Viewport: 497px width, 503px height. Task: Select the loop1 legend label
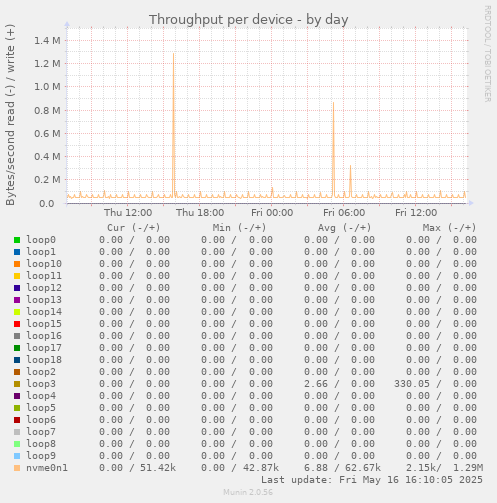[x=41, y=252]
